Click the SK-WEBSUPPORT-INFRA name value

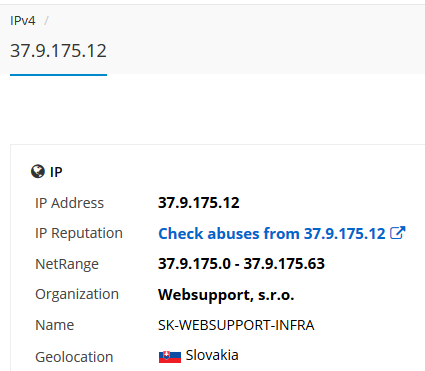(x=236, y=325)
